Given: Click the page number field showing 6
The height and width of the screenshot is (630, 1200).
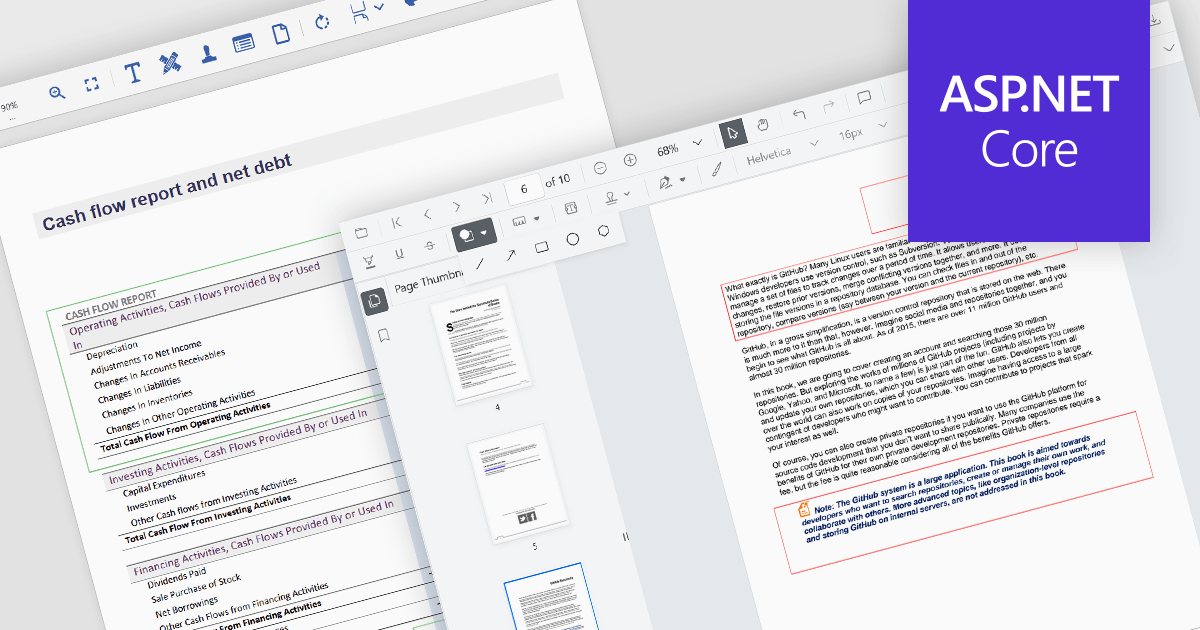Looking at the screenshot, I should coord(524,187).
